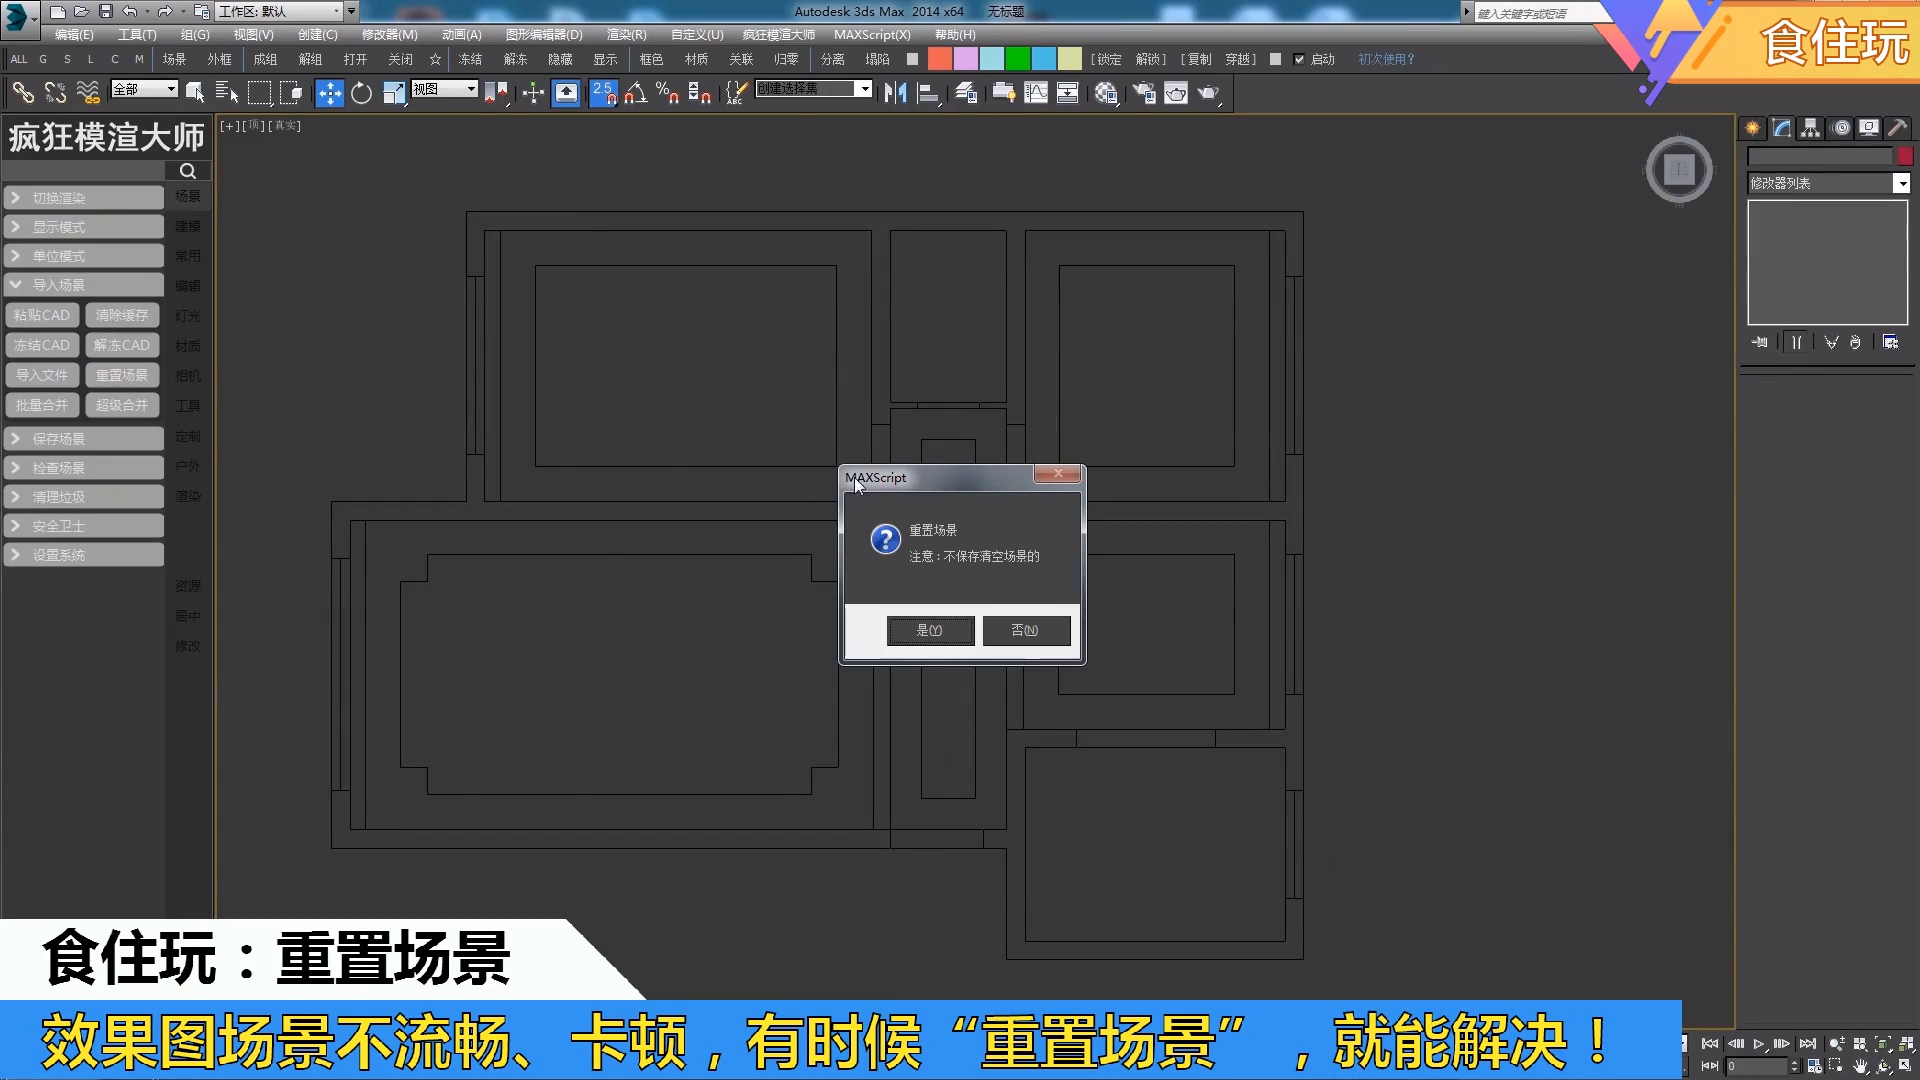Click the Mirror tool icon

point(893,93)
